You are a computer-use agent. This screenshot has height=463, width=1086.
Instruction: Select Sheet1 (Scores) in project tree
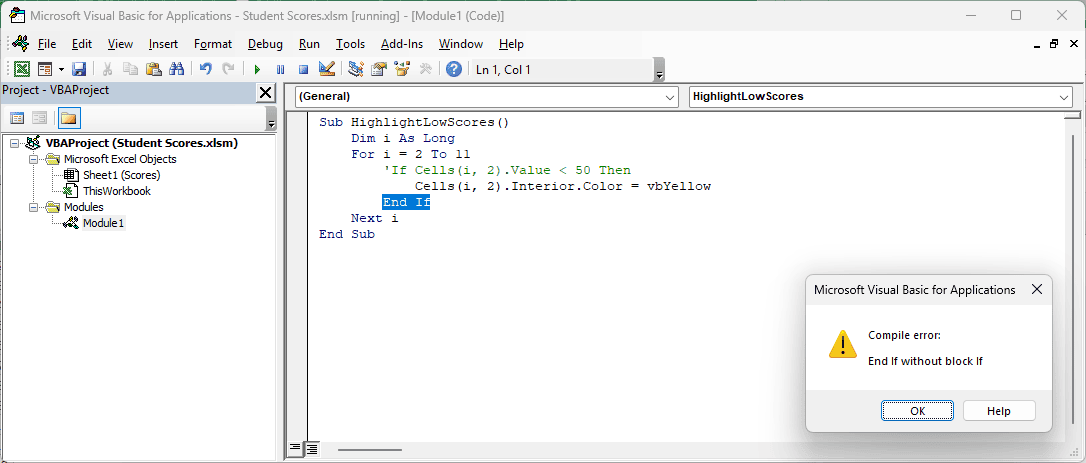121,175
